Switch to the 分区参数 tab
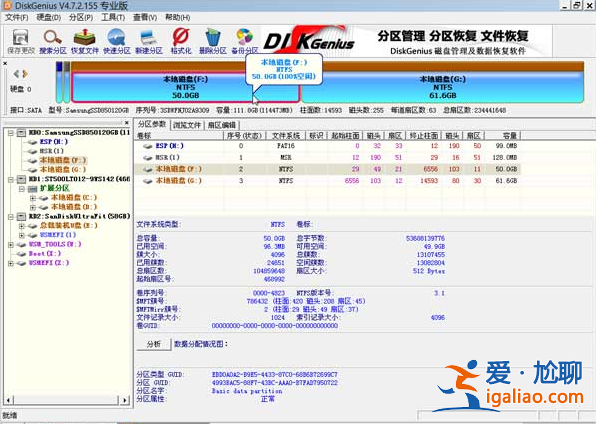Image resolution: width=596 pixels, height=424 pixels. pyautogui.click(x=152, y=124)
